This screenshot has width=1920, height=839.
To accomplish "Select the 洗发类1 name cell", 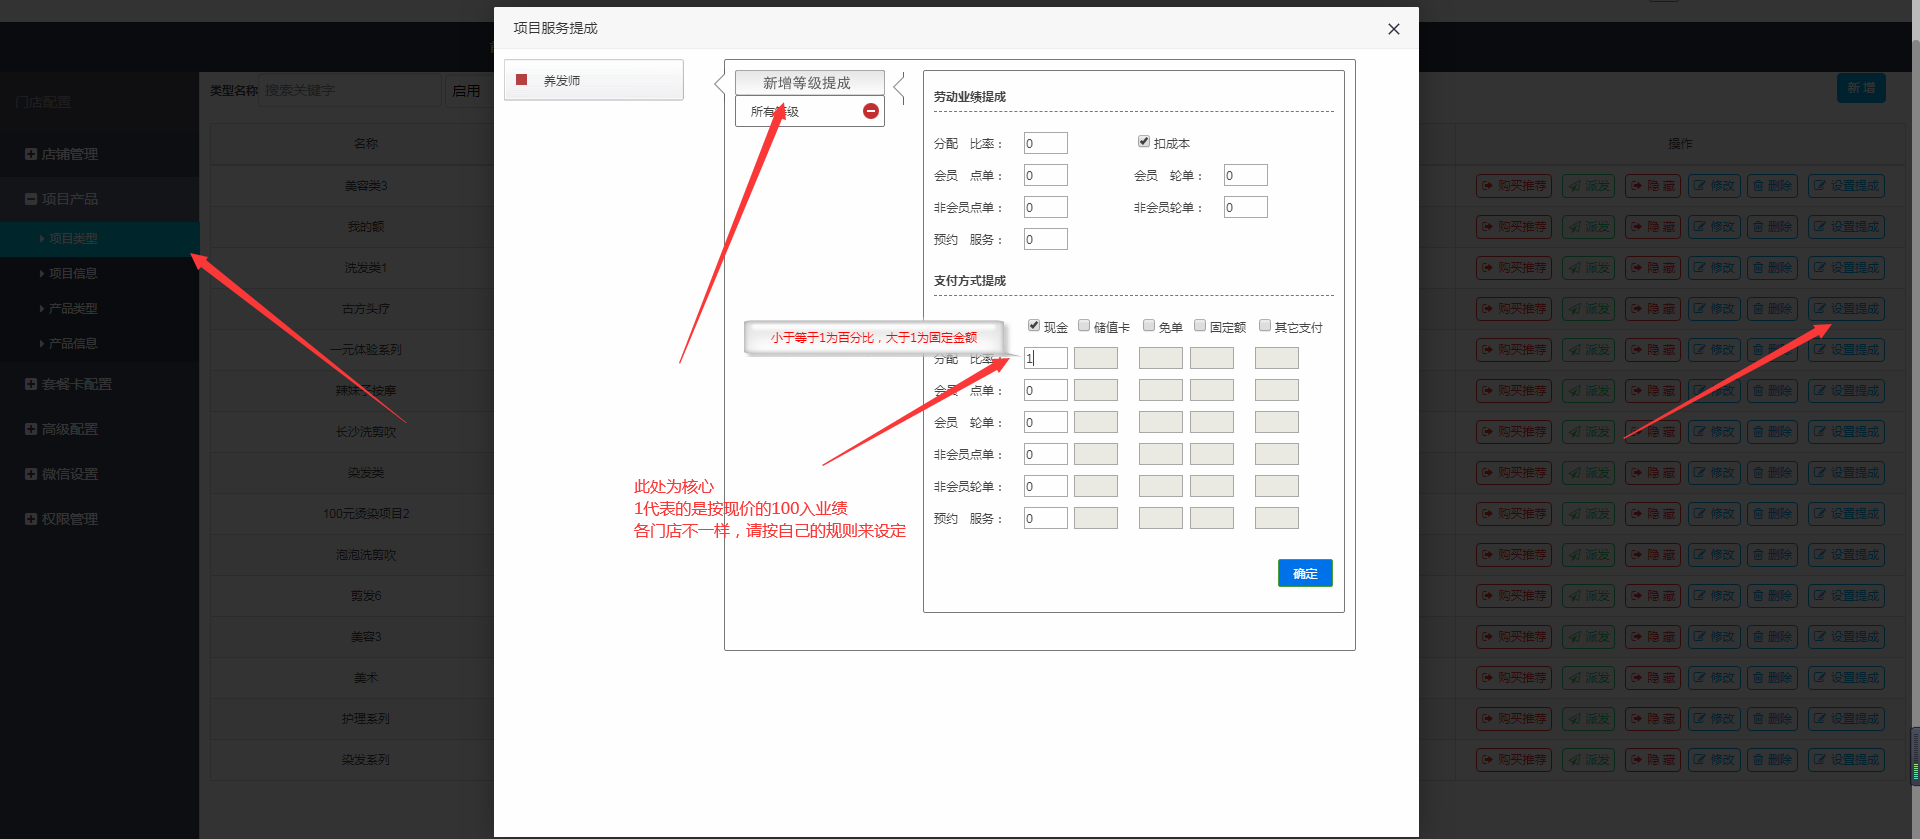I will coord(366,268).
